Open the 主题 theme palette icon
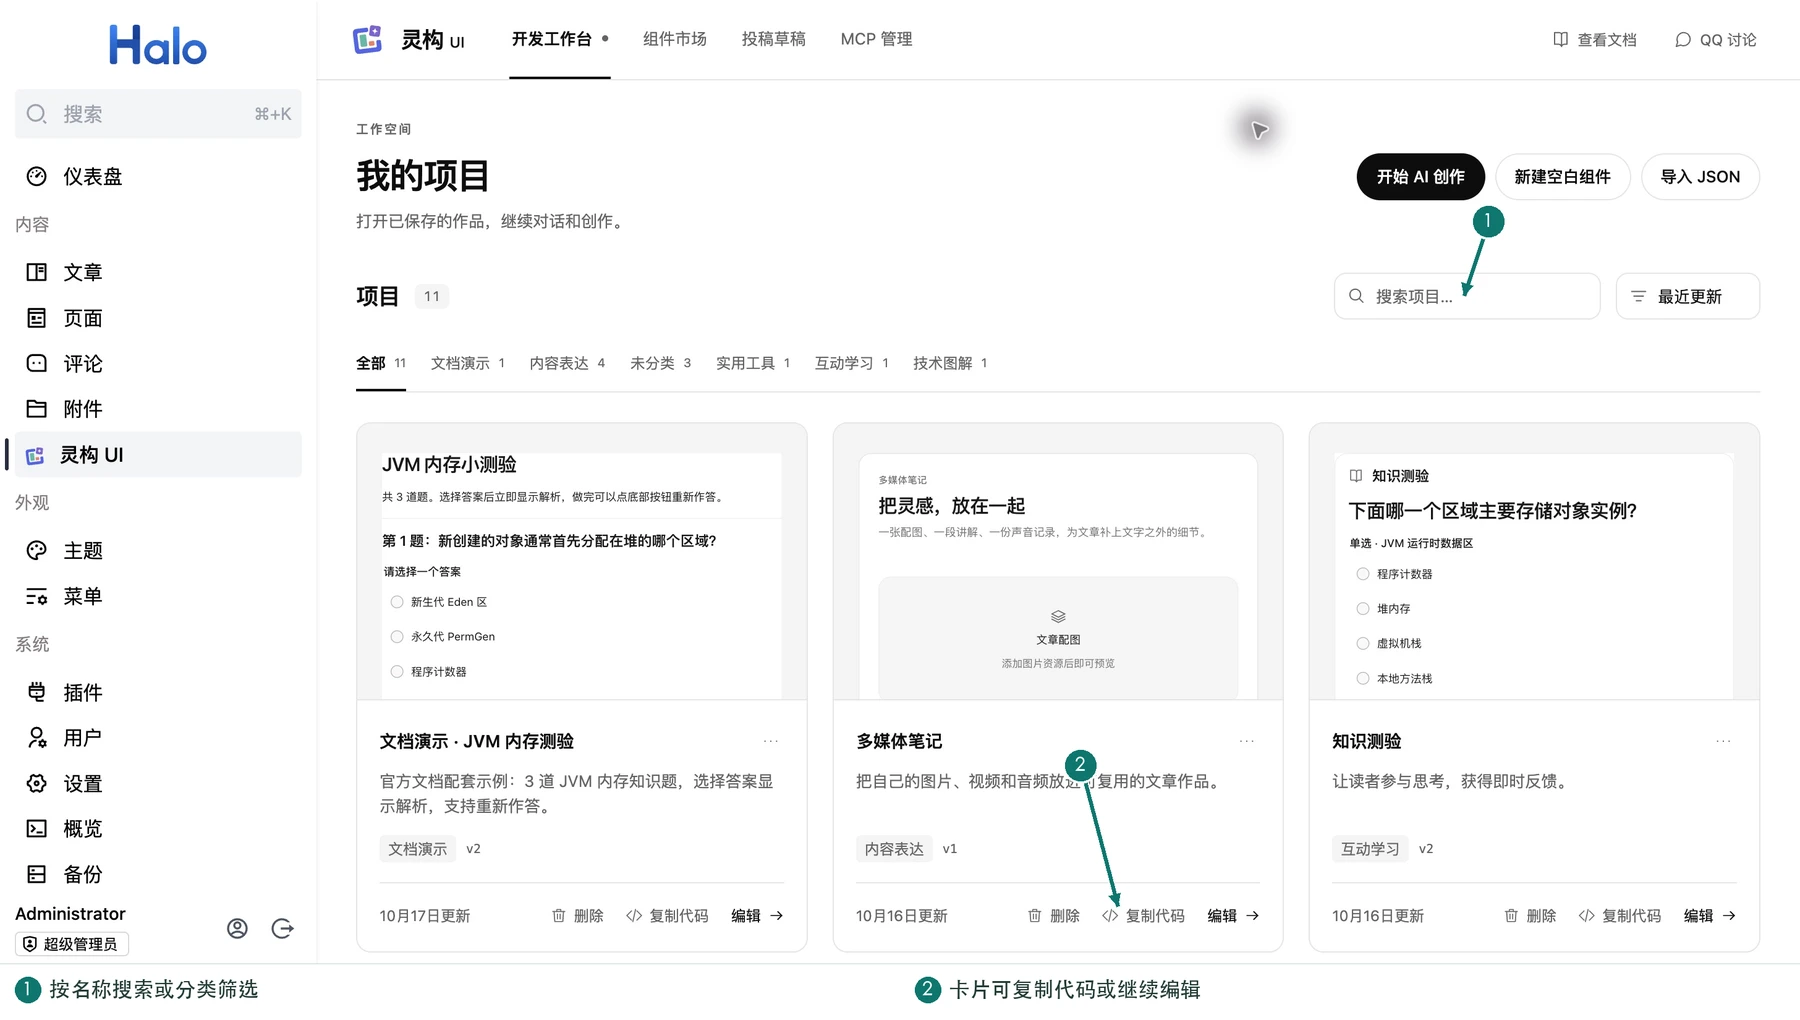The width and height of the screenshot is (1800, 1020). pos(37,550)
